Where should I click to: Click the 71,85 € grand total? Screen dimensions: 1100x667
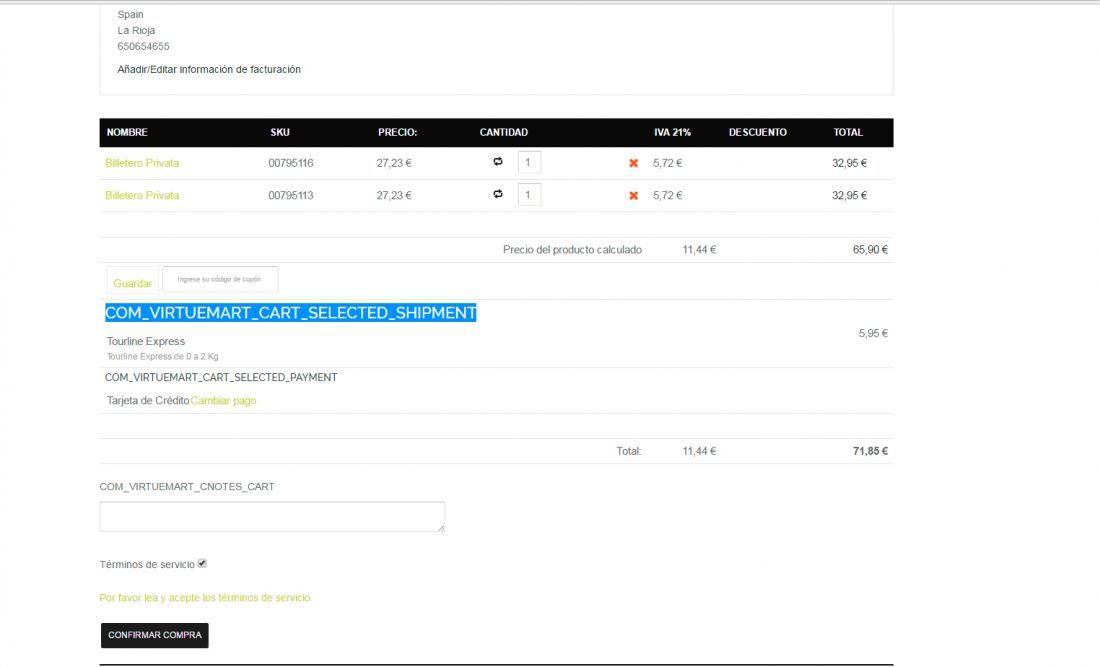pyautogui.click(x=870, y=451)
